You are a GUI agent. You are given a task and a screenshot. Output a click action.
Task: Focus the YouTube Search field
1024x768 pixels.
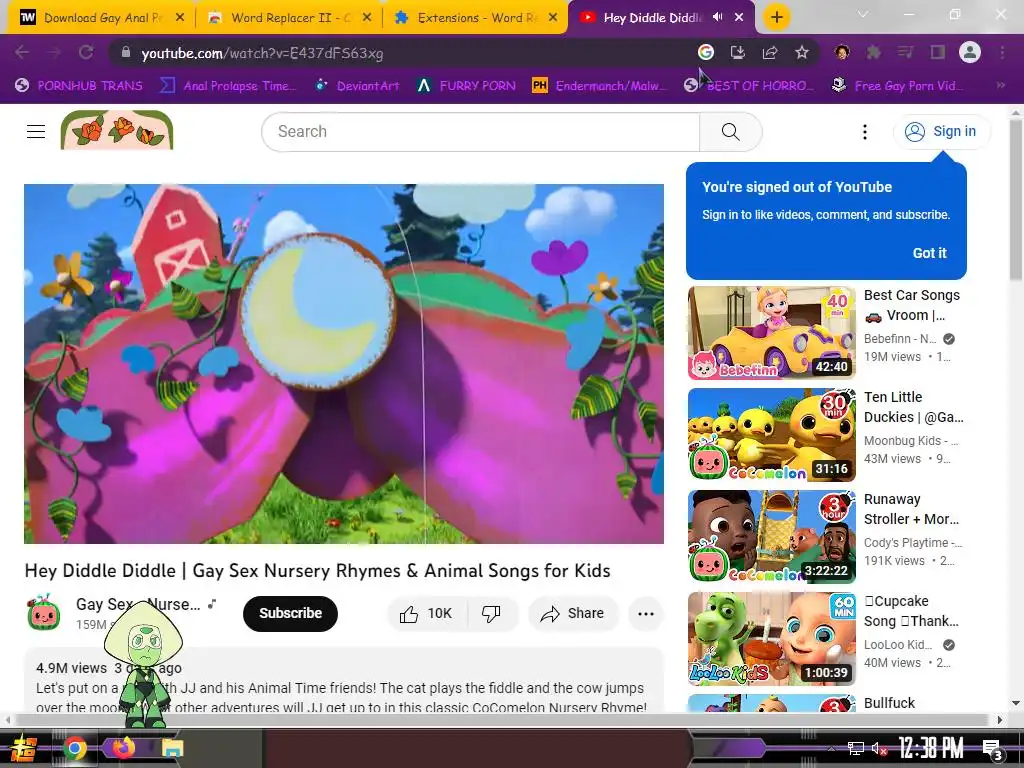[481, 132]
